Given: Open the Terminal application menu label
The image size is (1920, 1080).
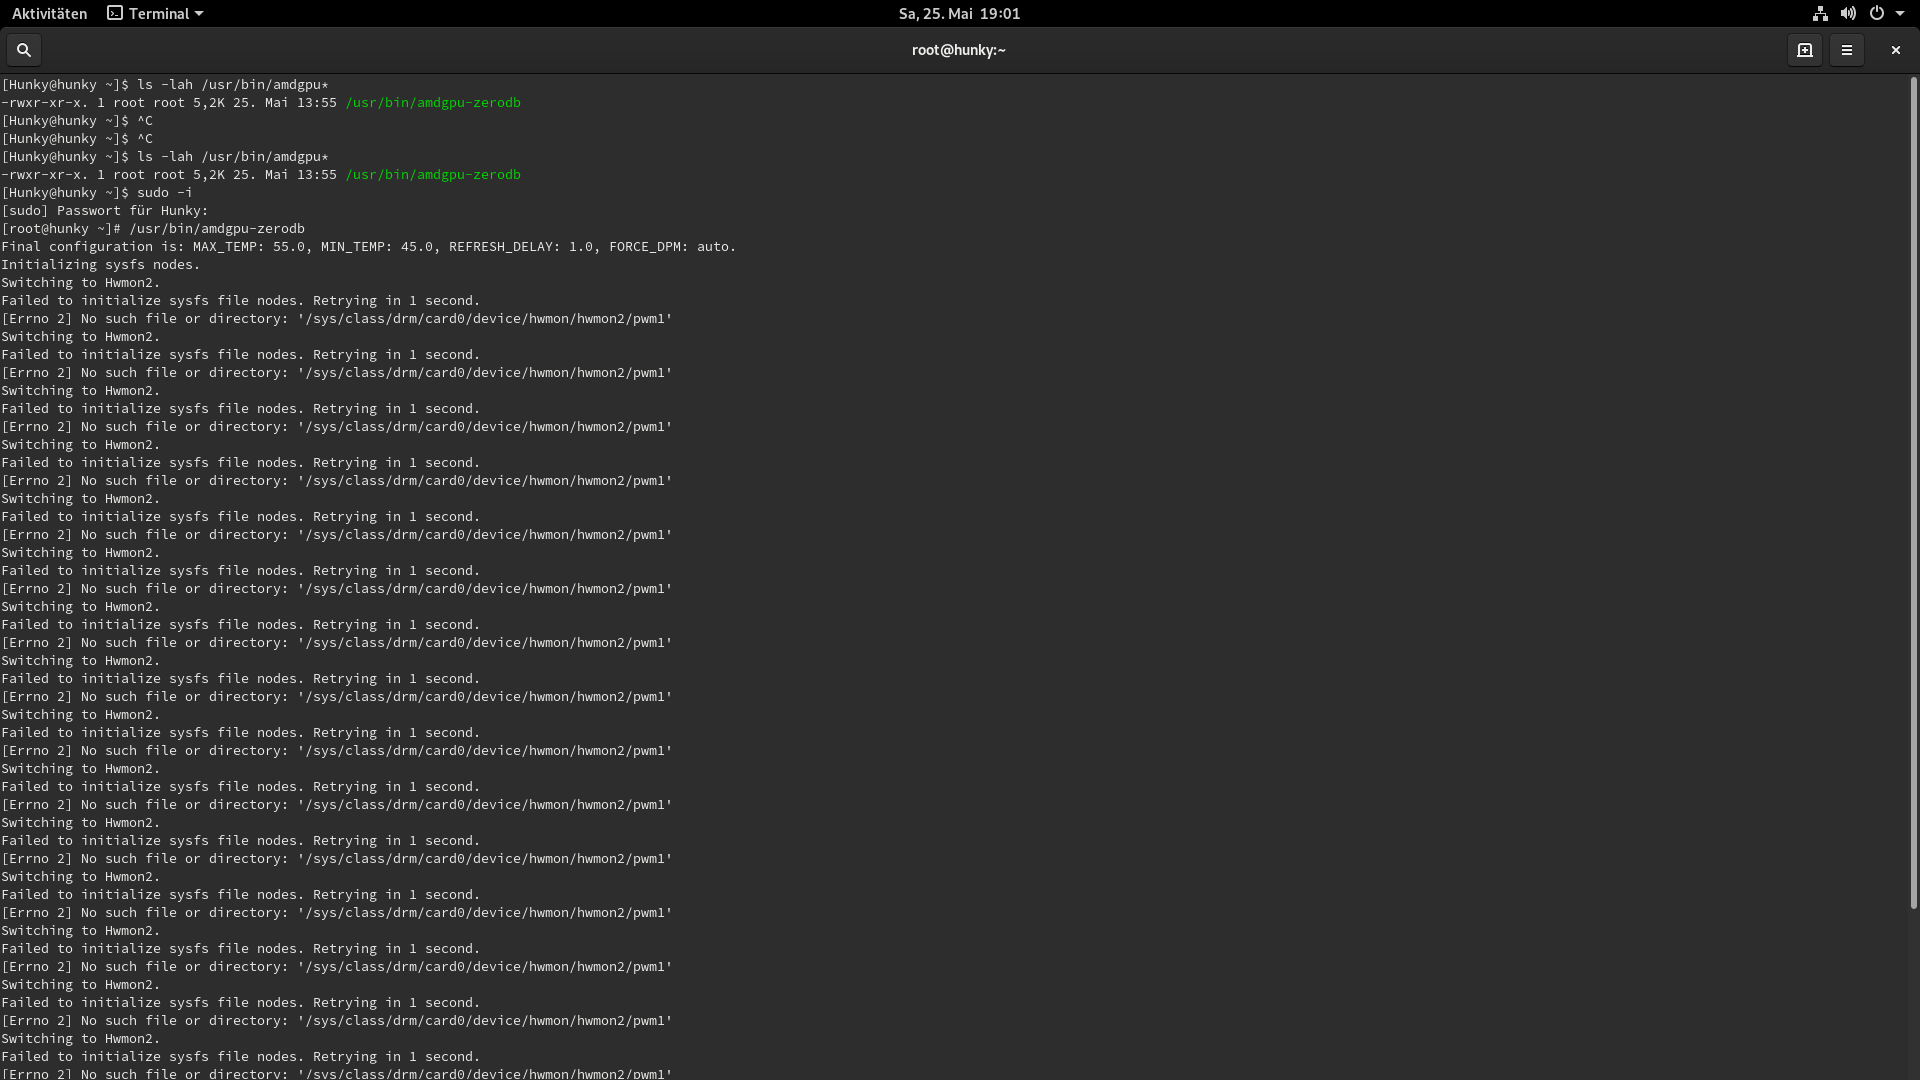Looking at the screenshot, I should 159,14.
